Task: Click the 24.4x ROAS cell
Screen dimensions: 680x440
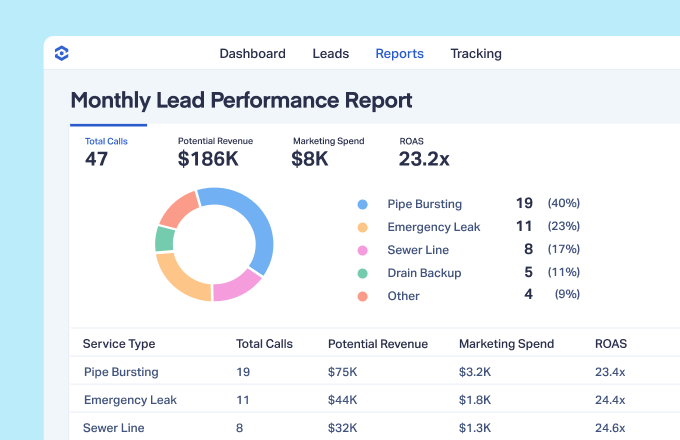Action: tap(610, 400)
